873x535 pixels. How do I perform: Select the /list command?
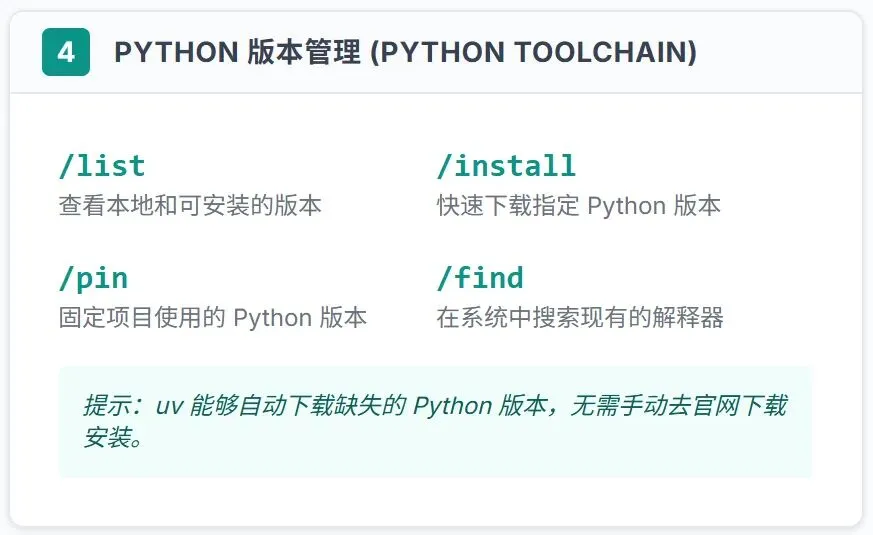pos(102,166)
